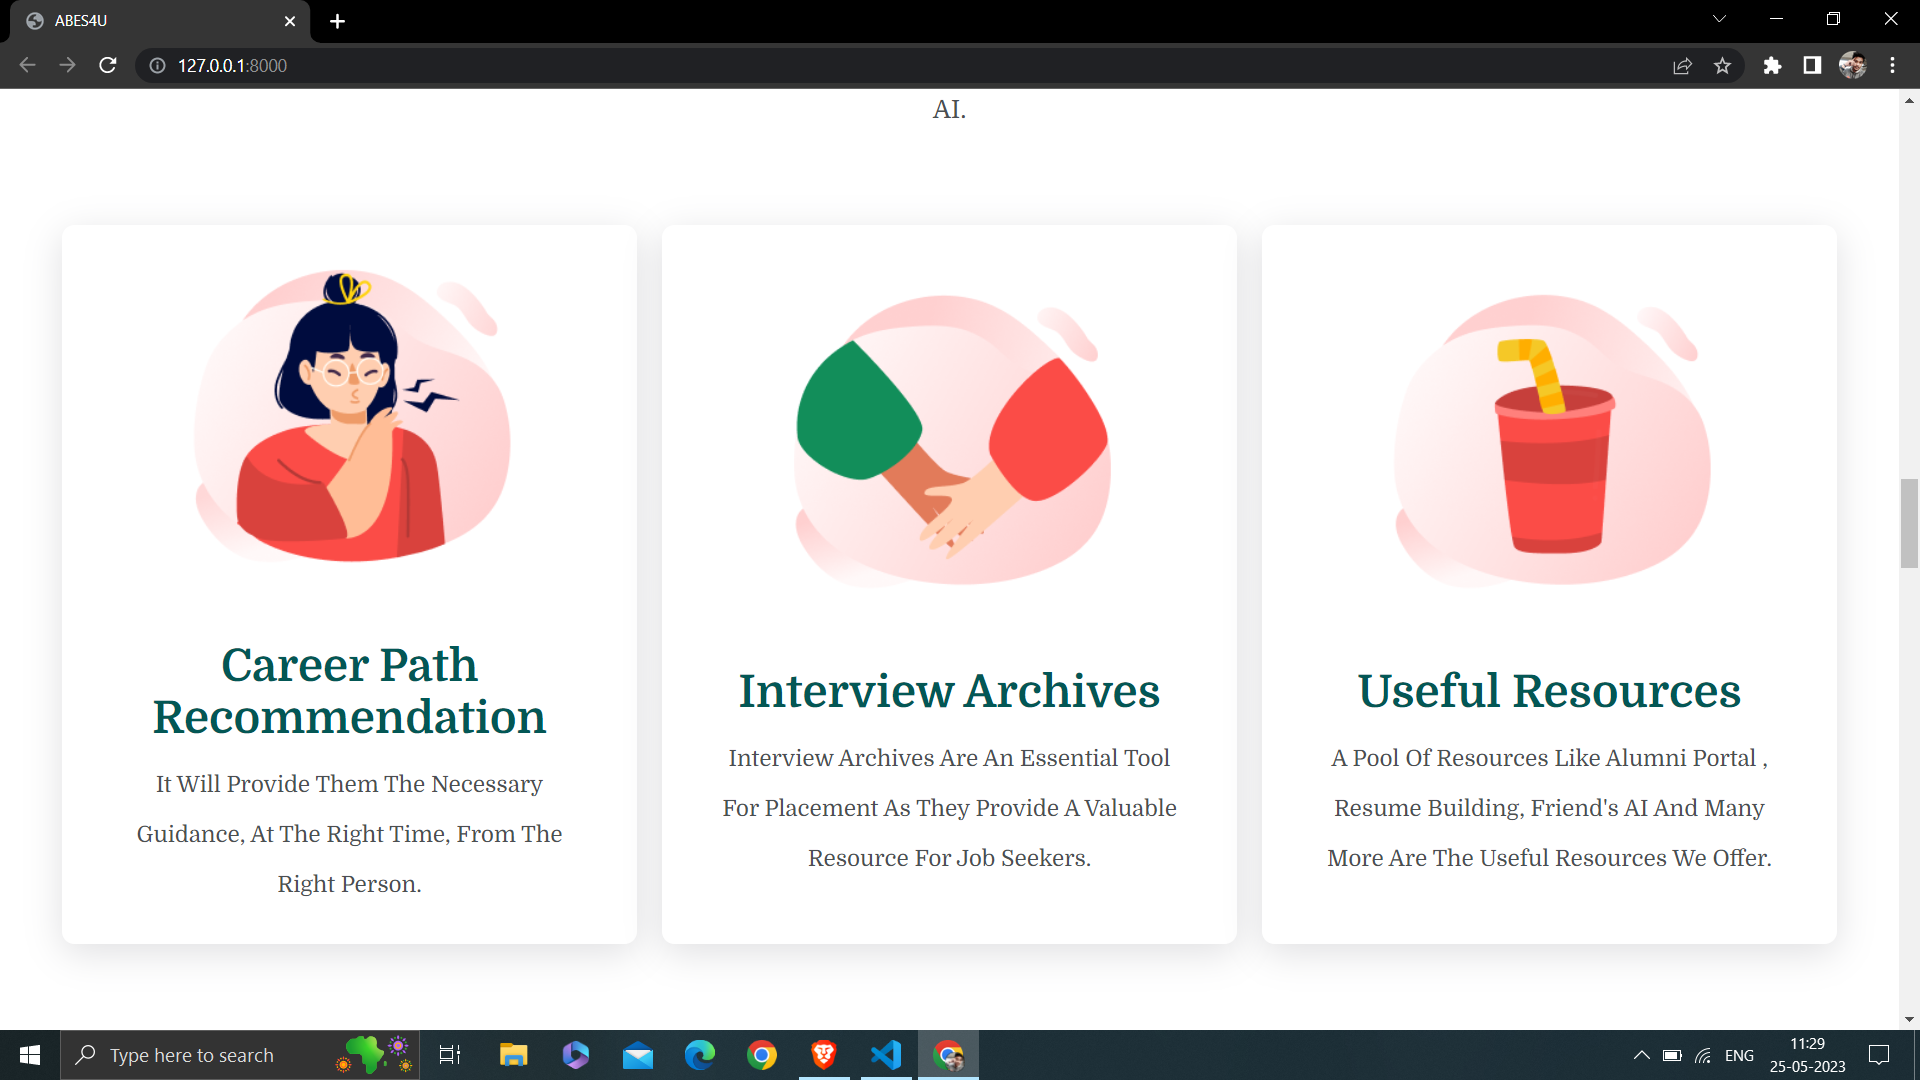1920x1080 pixels.
Task: Click the page vertical scrollbar thumb
Action: (x=1909, y=523)
